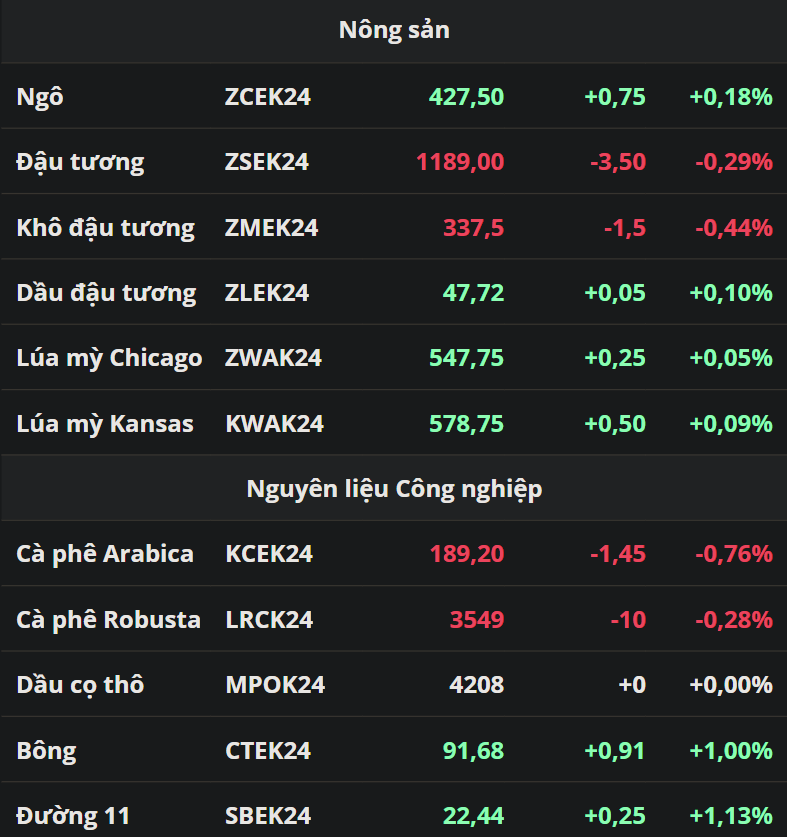
Task: Click the Nguyên liệu Công nghiệp section header
Action: click(x=394, y=488)
